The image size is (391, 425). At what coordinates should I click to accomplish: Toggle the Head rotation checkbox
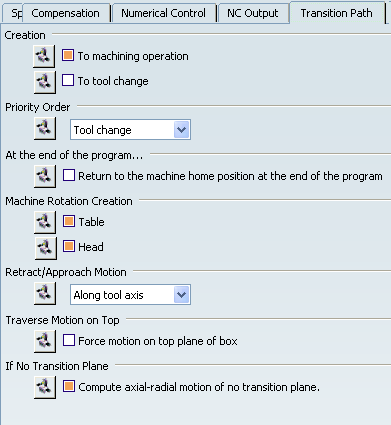[69, 246]
